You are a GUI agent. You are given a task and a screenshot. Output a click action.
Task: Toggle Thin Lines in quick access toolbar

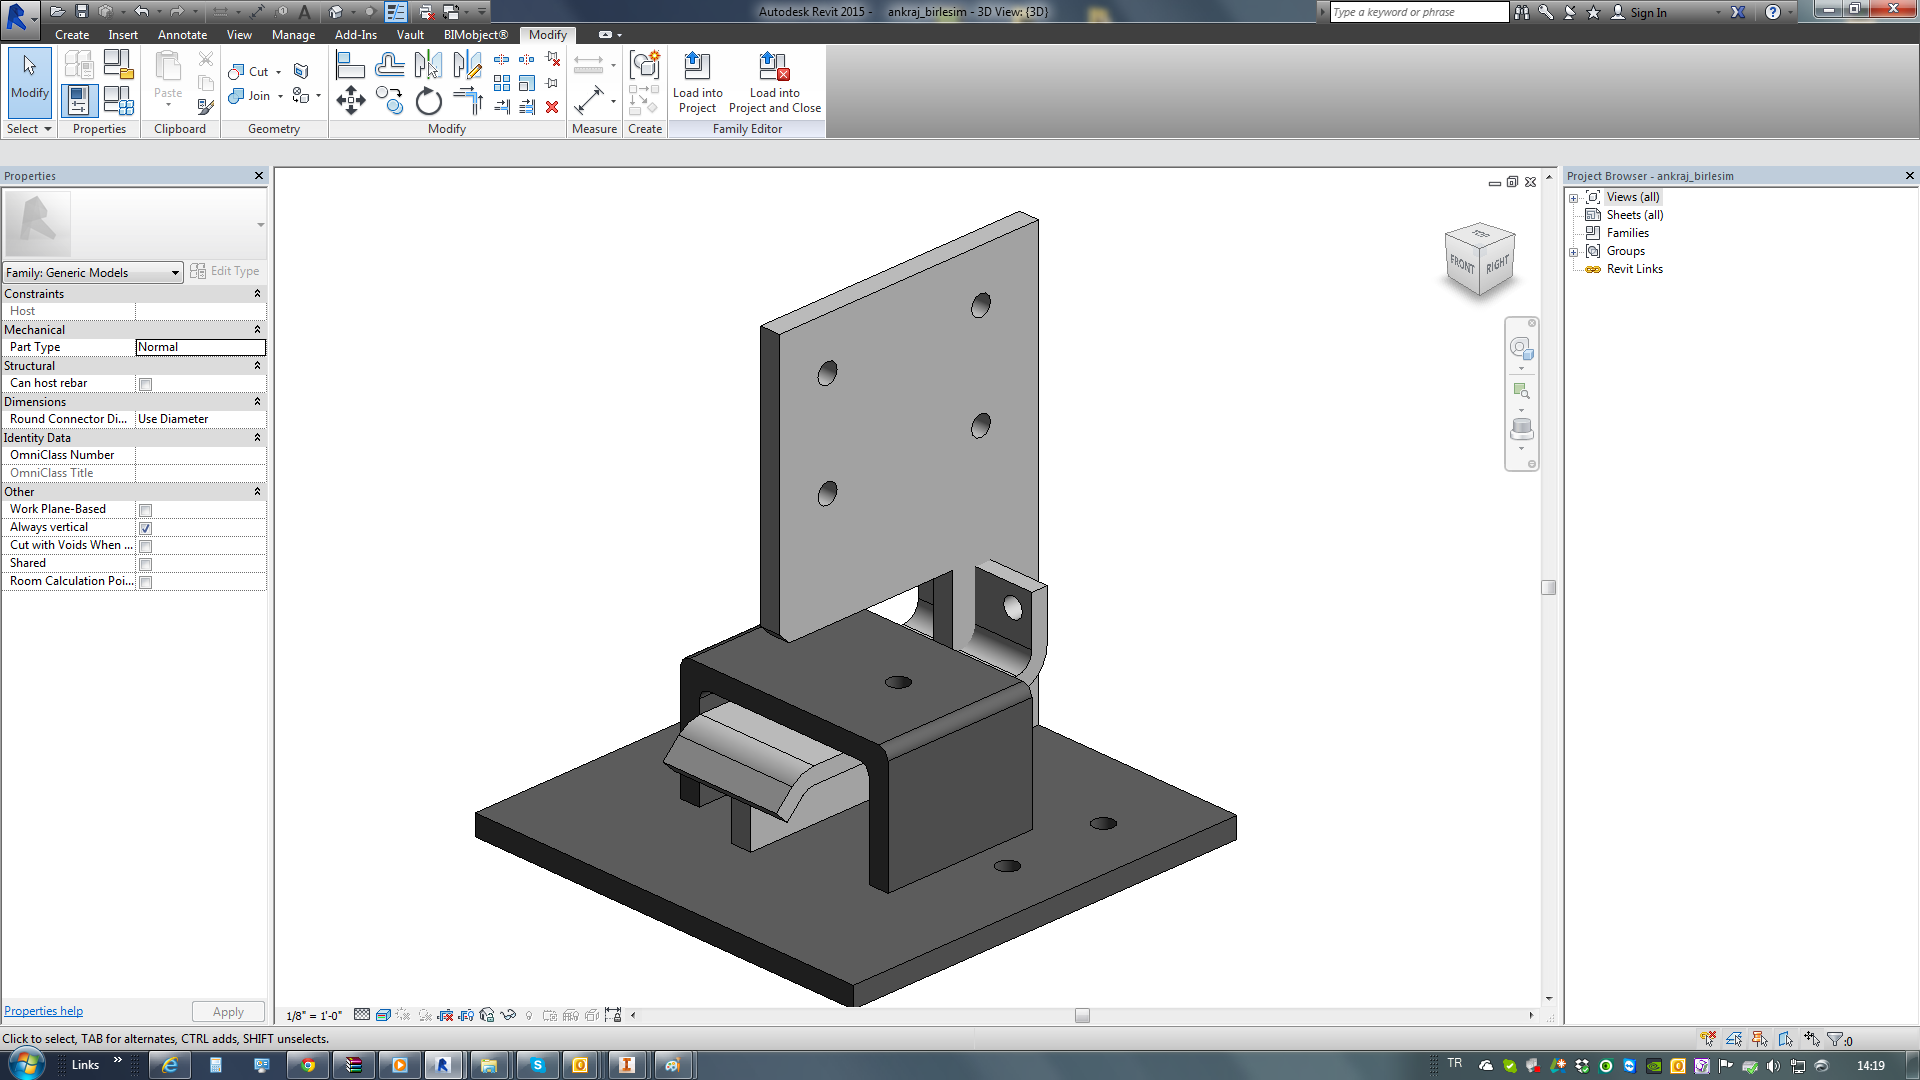[x=395, y=11]
